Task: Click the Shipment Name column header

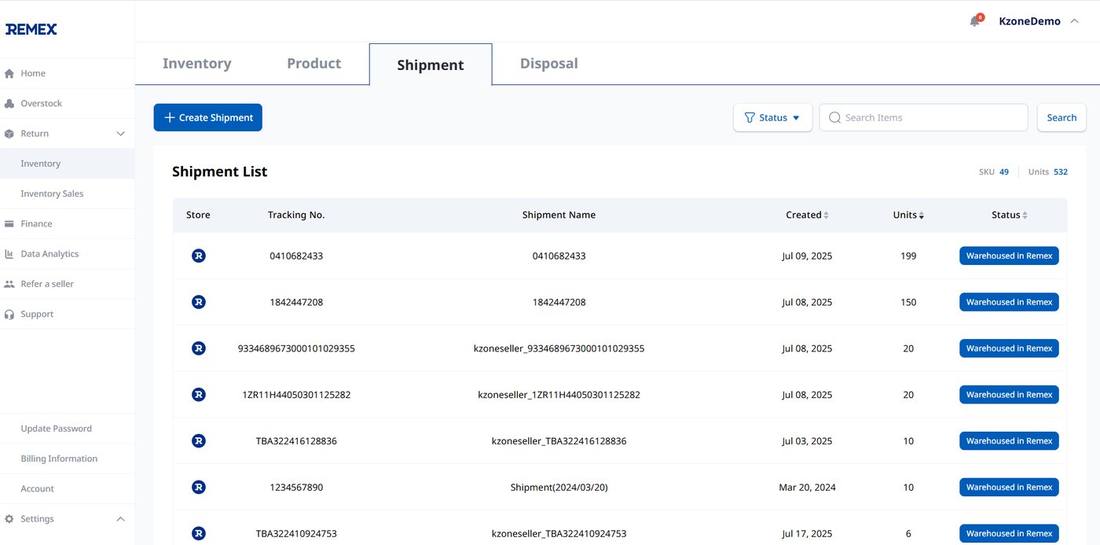Action: pos(559,215)
